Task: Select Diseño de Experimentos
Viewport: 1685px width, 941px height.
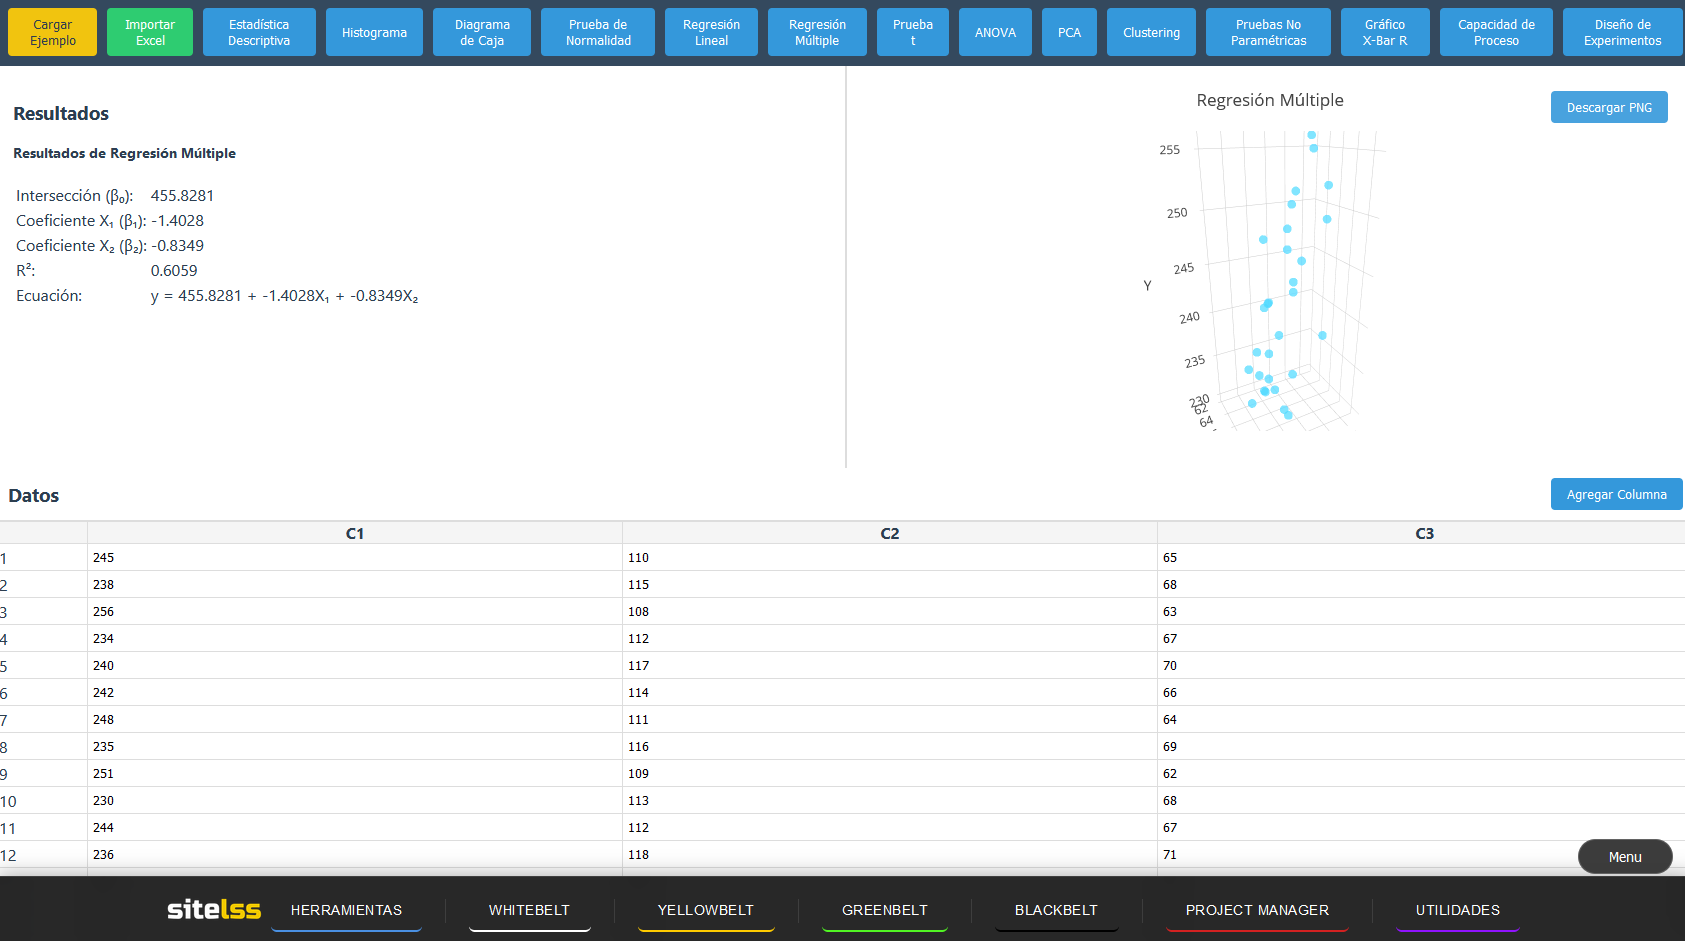Action: coord(1622,32)
